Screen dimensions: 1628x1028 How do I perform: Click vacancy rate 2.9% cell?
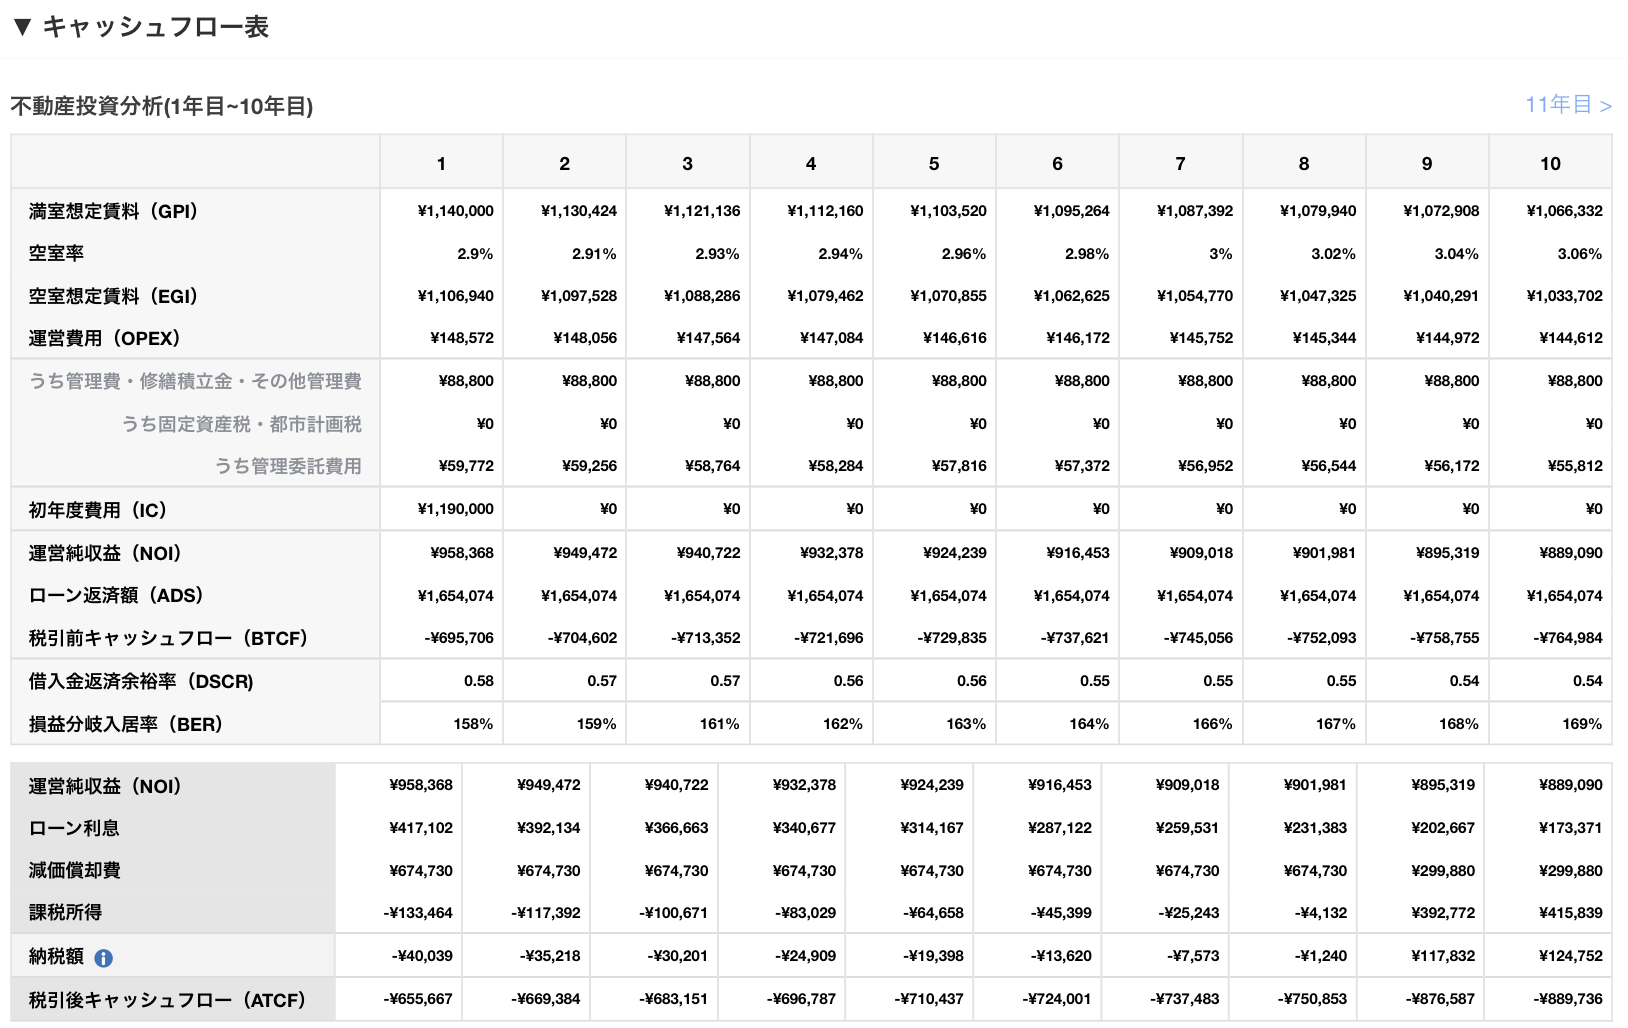[x=475, y=254]
